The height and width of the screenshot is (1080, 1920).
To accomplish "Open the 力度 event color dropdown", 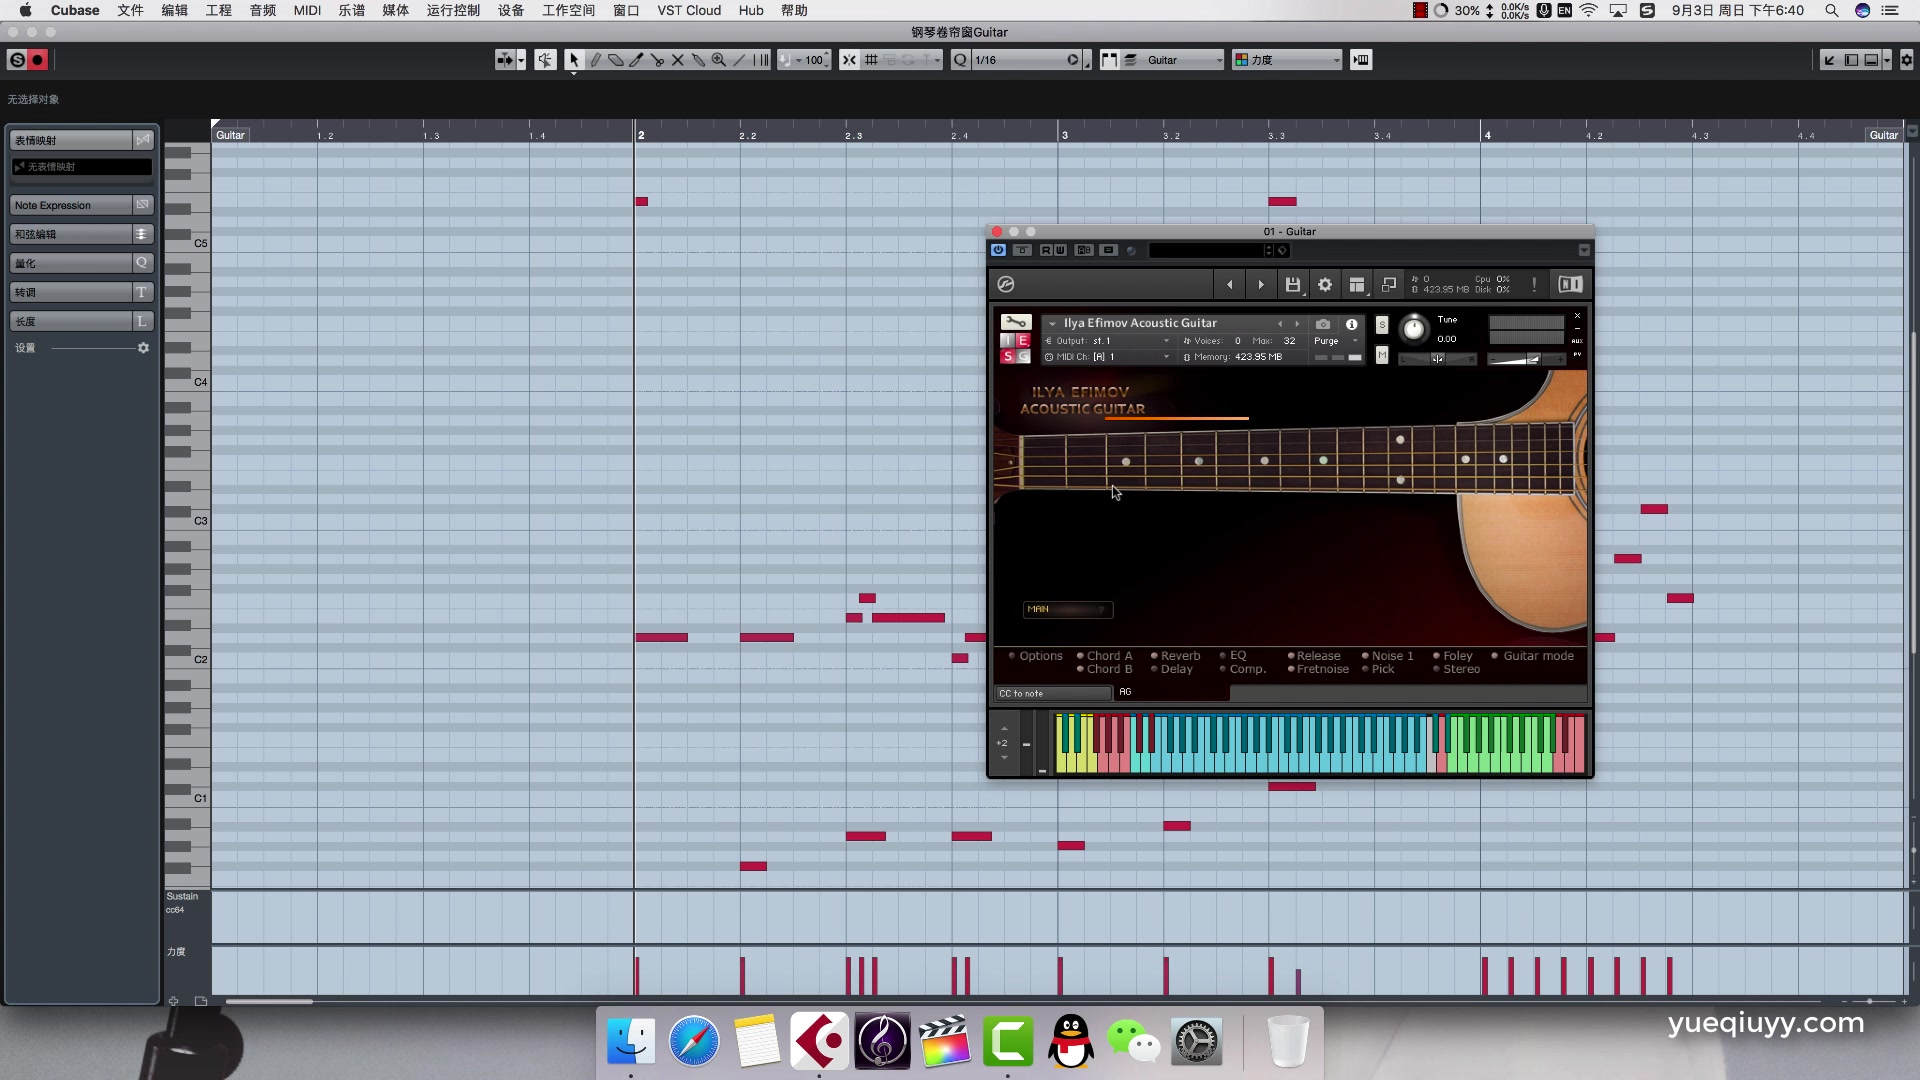I will tap(1287, 60).
